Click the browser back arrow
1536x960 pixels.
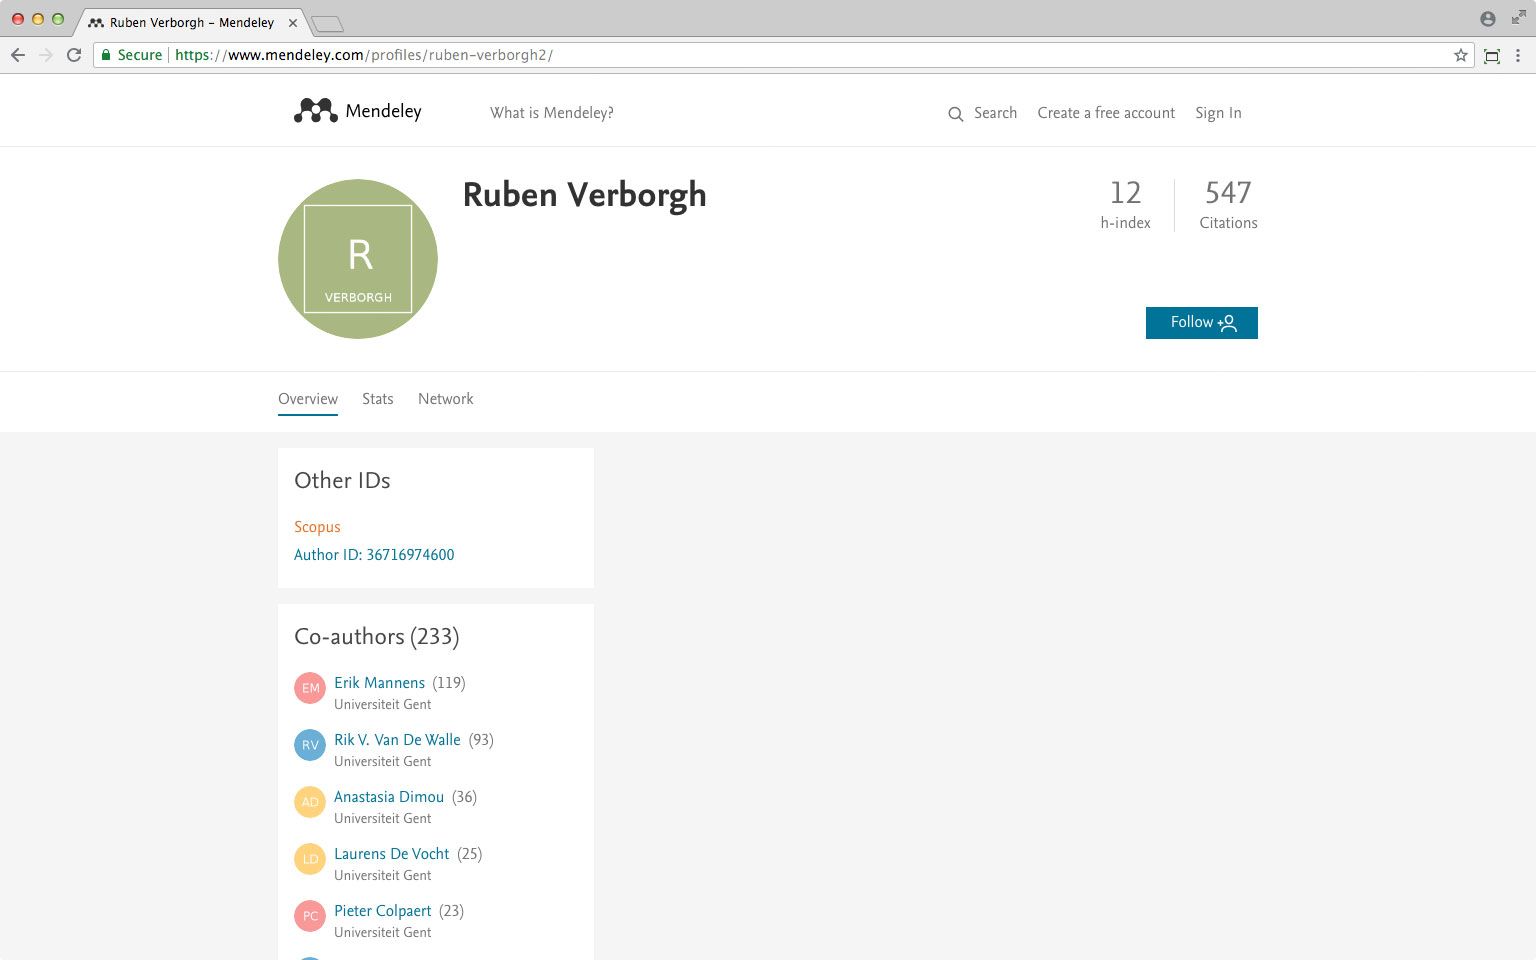pos(18,55)
